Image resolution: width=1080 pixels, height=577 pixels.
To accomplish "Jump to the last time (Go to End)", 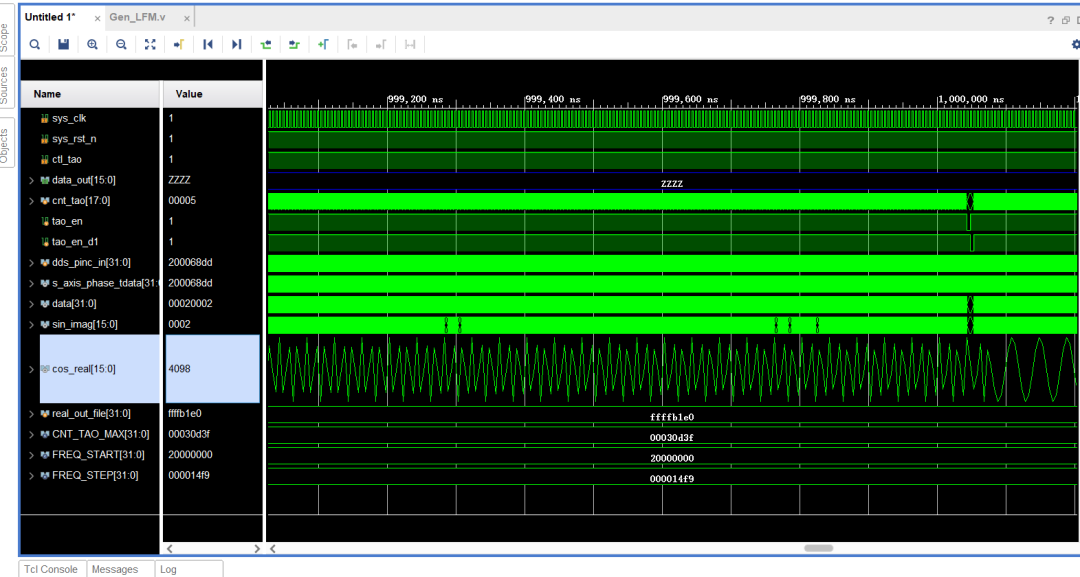I will [237, 45].
